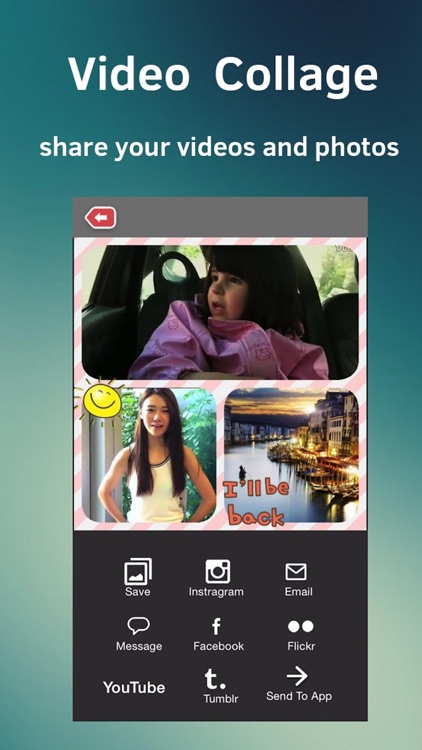This screenshot has width=422, height=750.
Task: Select the long-haired woman video frame
Action: coord(149,455)
